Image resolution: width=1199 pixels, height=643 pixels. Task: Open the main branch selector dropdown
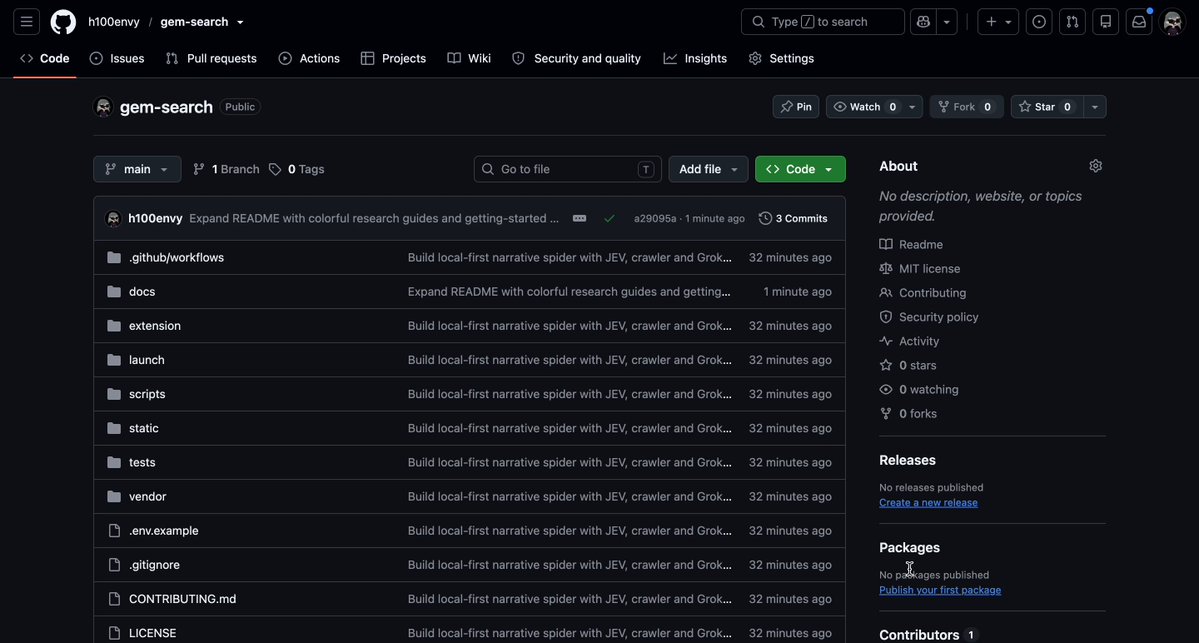coord(137,169)
